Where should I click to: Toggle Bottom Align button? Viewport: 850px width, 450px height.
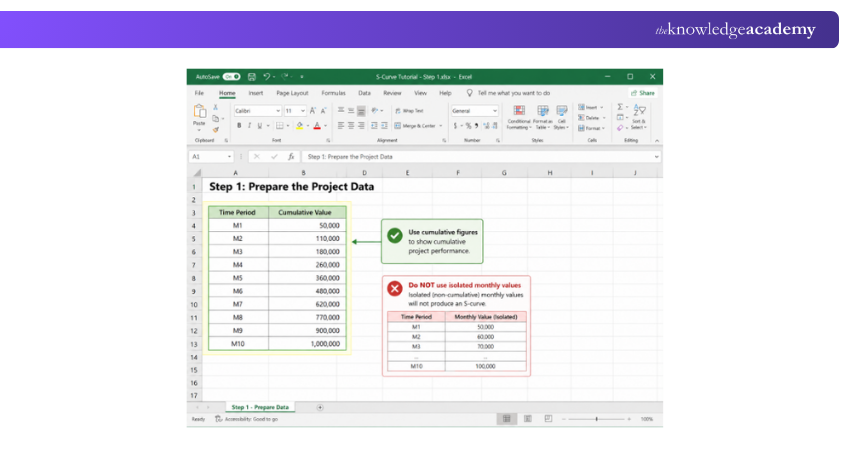pos(361,111)
